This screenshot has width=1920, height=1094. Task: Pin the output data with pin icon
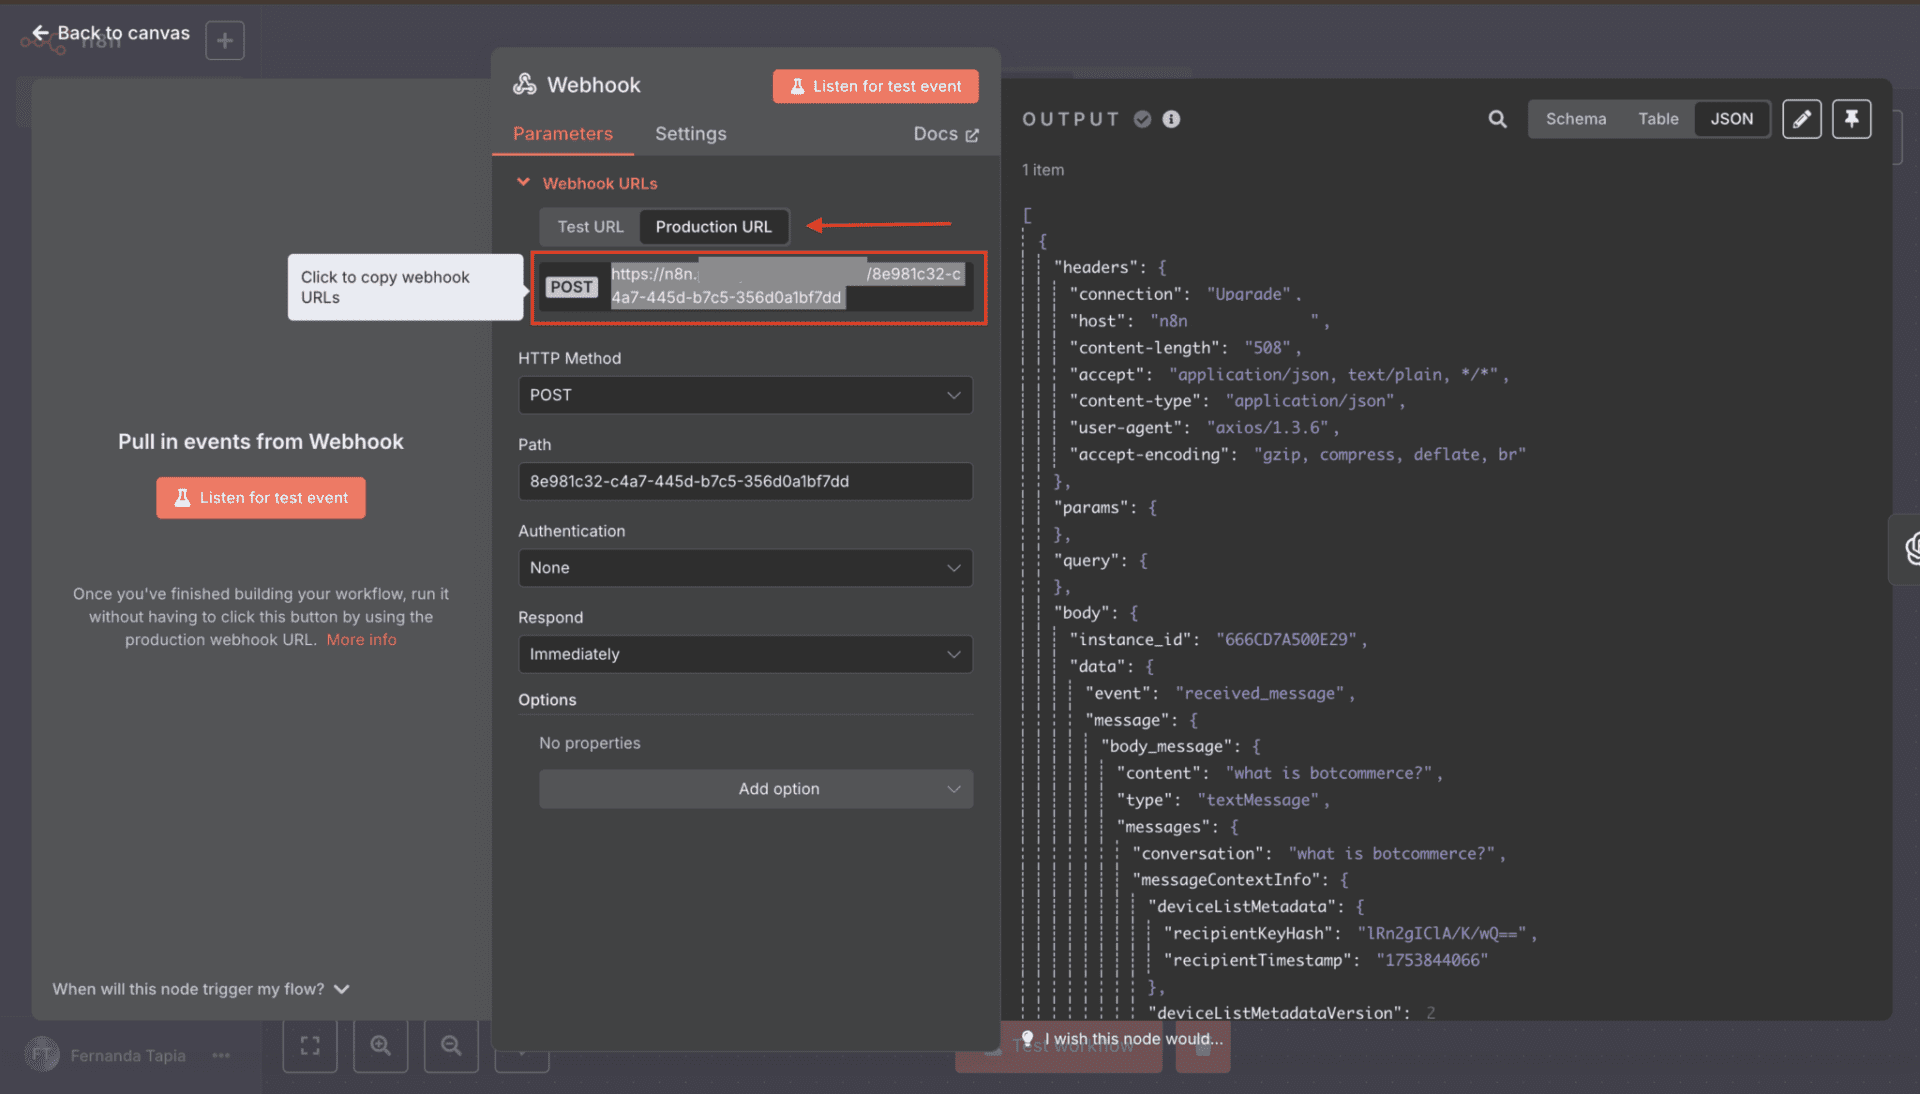click(x=1851, y=119)
